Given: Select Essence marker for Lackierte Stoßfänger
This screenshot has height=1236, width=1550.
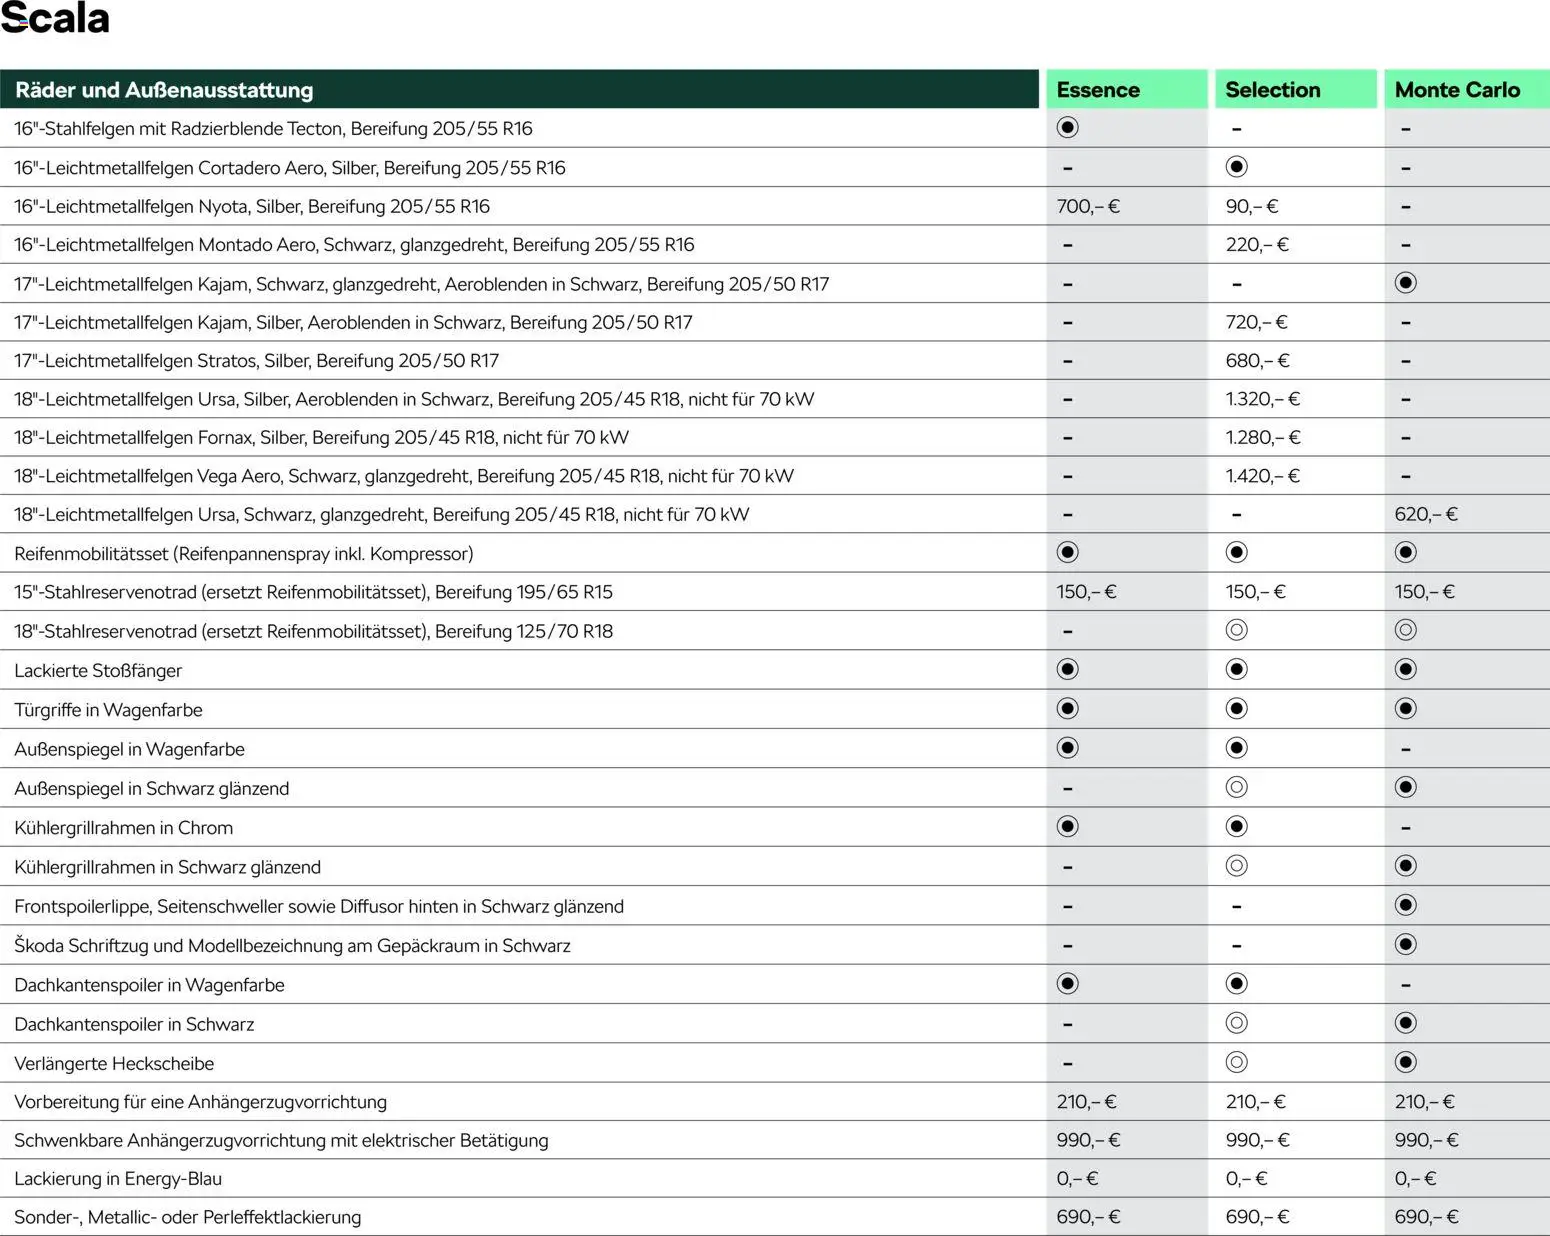Looking at the screenshot, I should pyautogui.click(x=1067, y=669).
